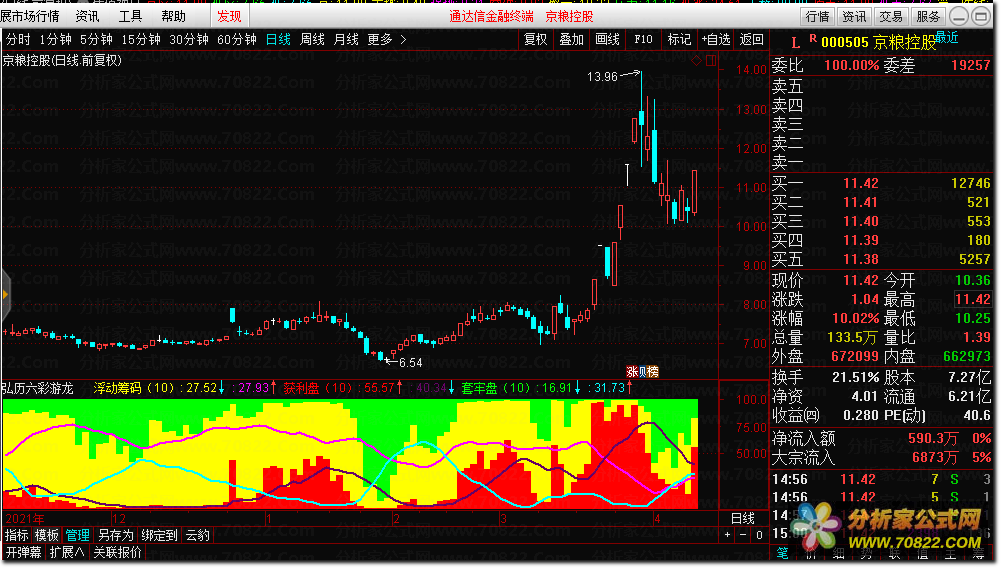The width and height of the screenshot is (1002, 568).
Task: Click the month 4 timeline marker
Action: coord(656,519)
